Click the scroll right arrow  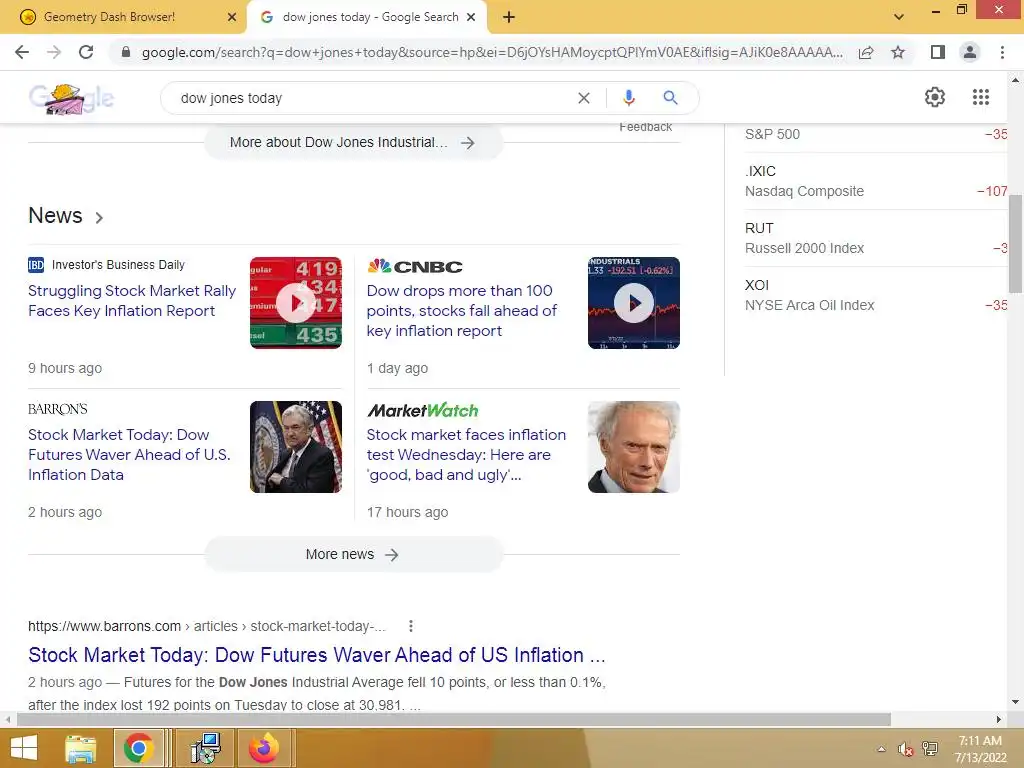click(999, 720)
